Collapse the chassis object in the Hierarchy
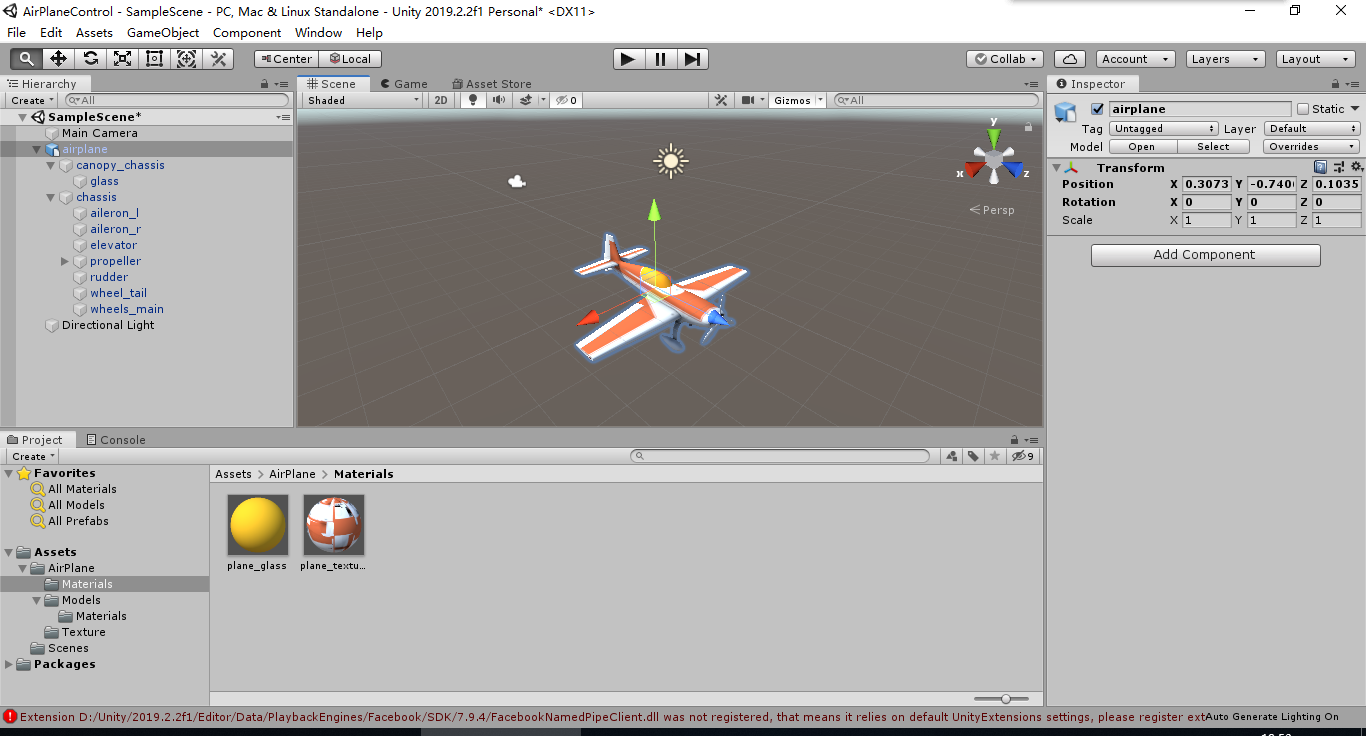The width and height of the screenshot is (1366, 736). point(48,197)
